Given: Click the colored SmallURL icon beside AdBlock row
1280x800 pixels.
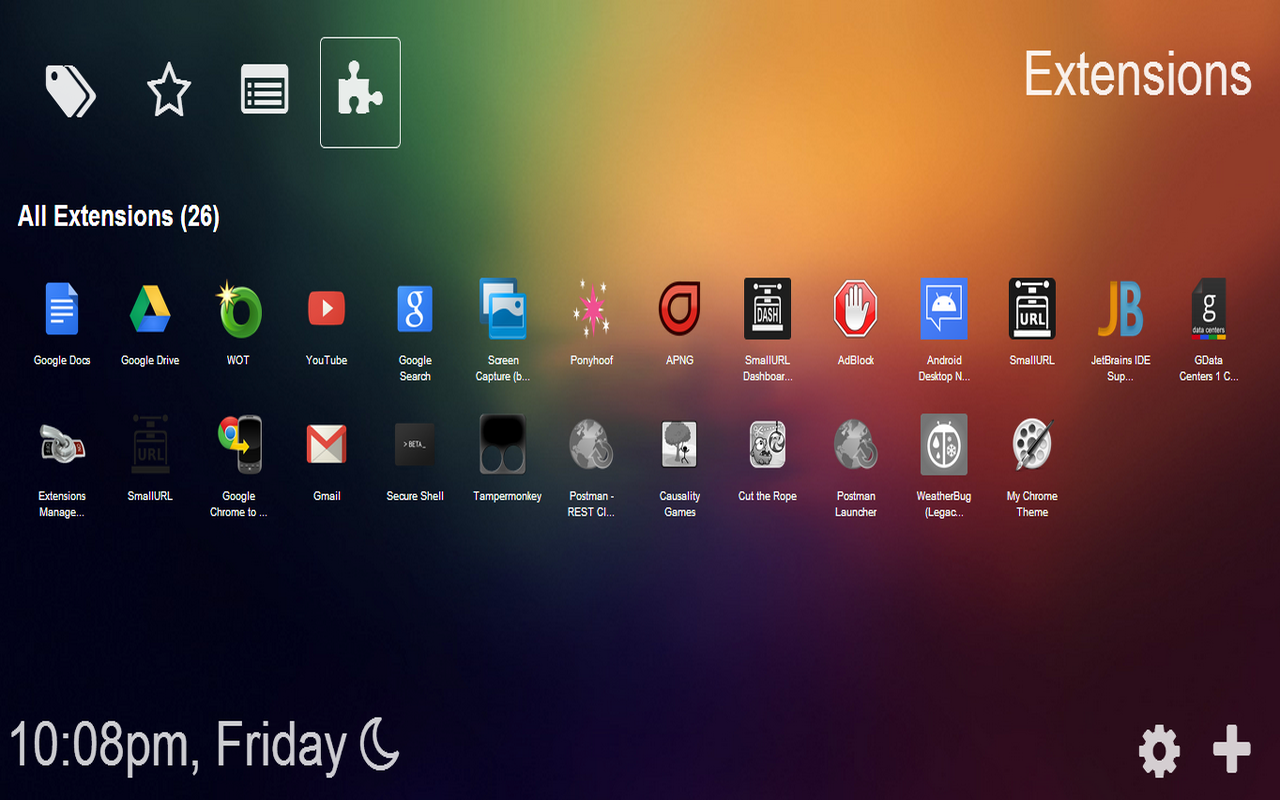Looking at the screenshot, I should click(x=1032, y=308).
